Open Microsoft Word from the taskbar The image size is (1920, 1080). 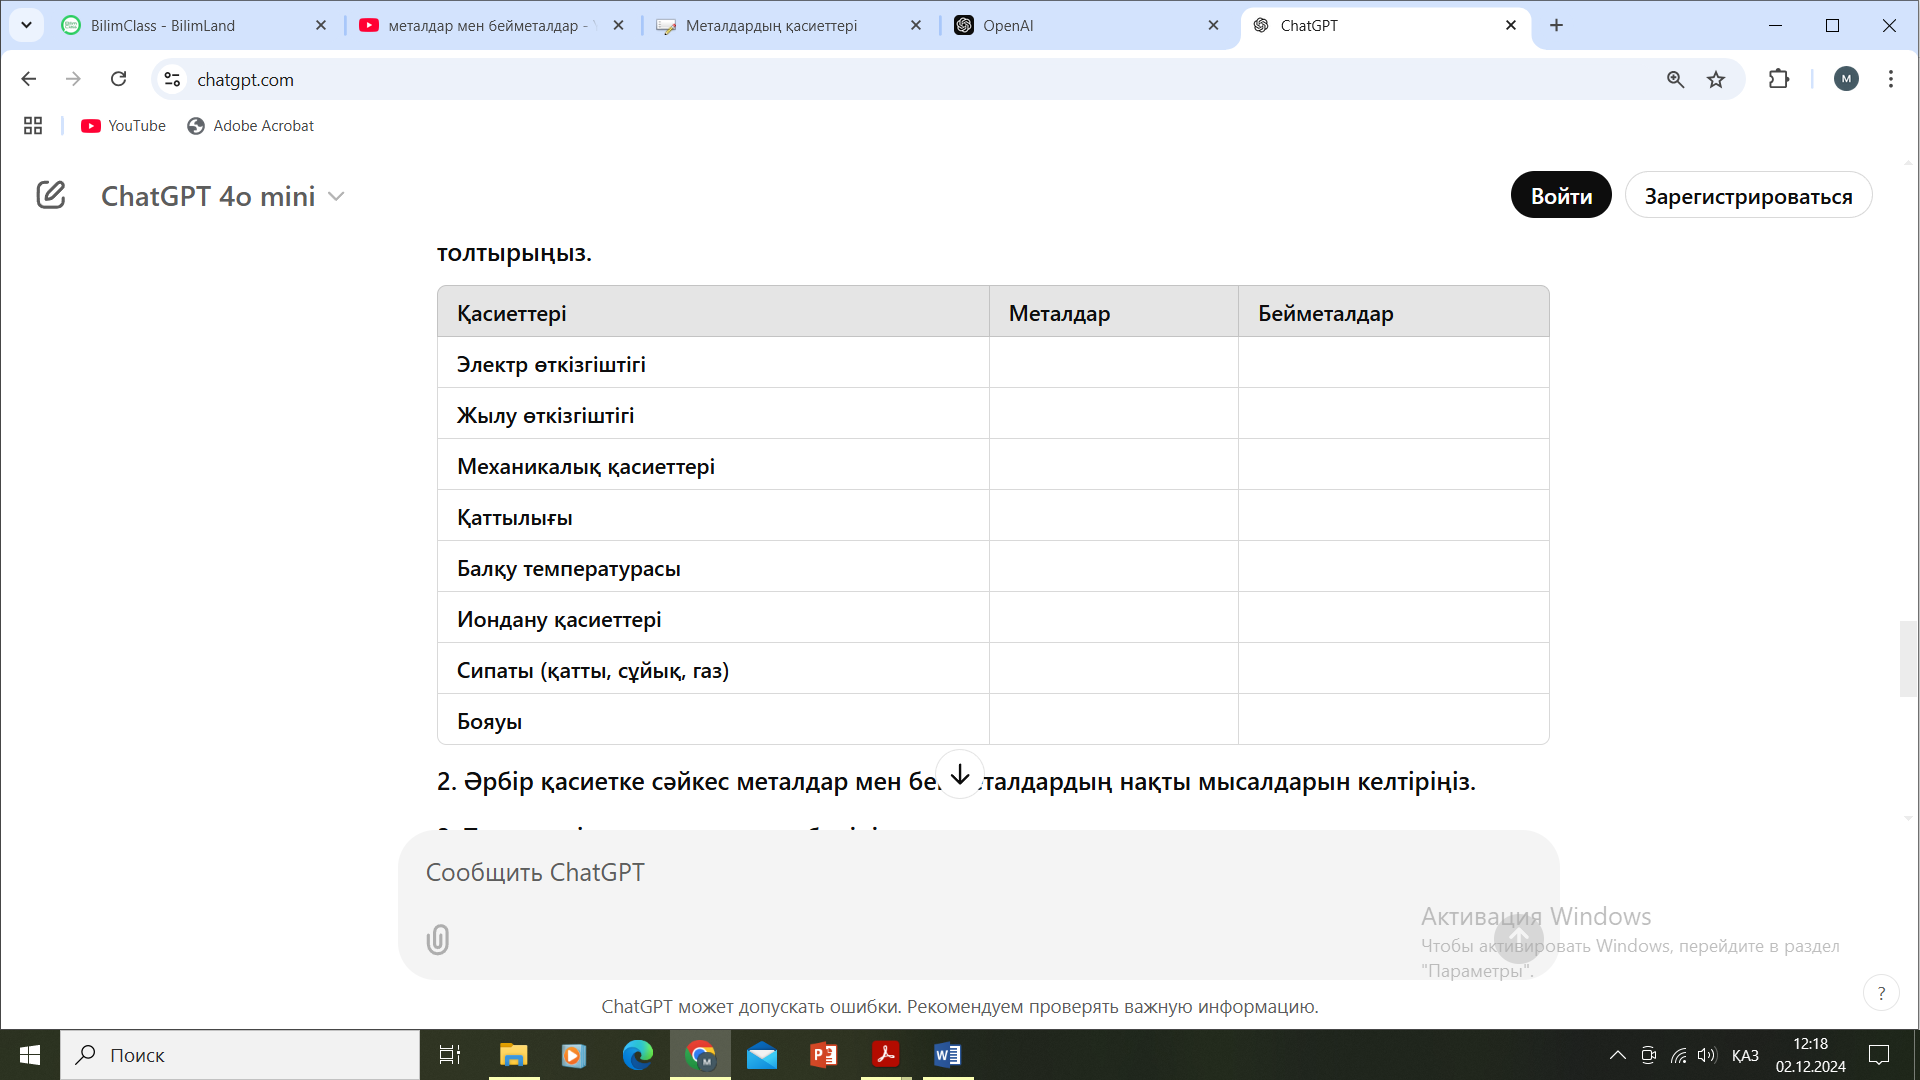[x=947, y=1055]
